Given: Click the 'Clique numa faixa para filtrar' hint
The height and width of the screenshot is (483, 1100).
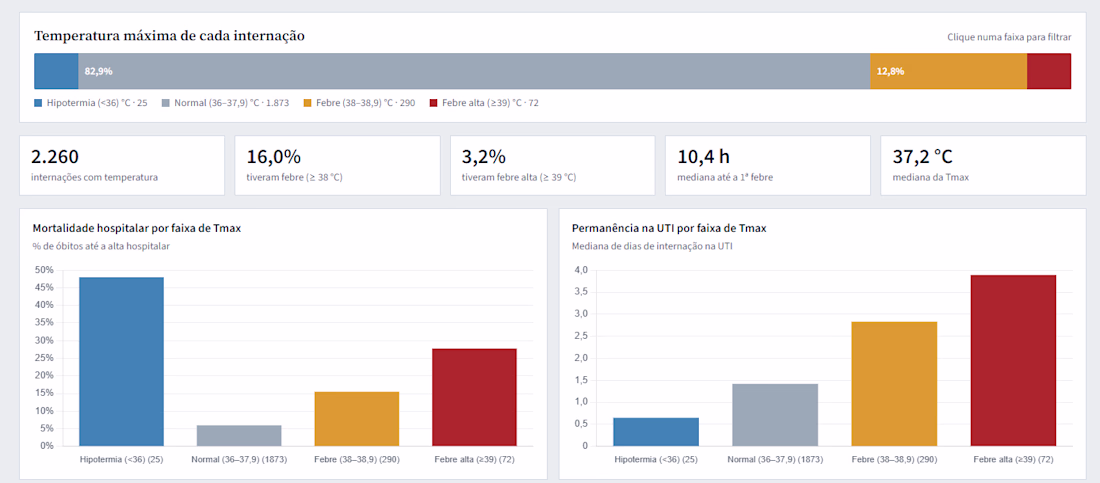Looking at the screenshot, I should pos(1009,37).
